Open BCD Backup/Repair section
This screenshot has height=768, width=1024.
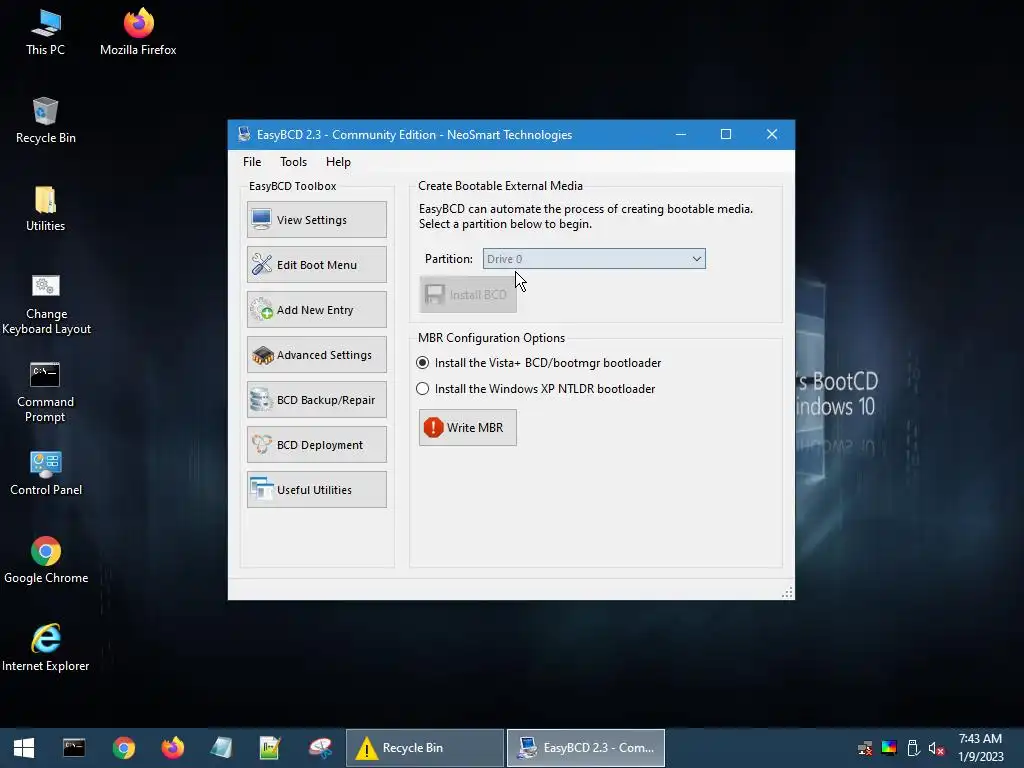(317, 400)
